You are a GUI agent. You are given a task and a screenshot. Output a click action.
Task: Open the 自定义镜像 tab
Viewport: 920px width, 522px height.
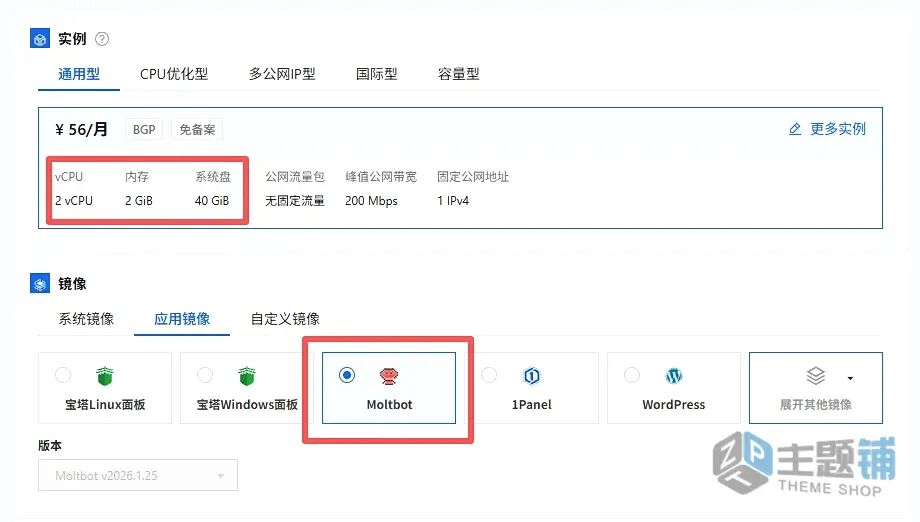[x=285, y=319]
